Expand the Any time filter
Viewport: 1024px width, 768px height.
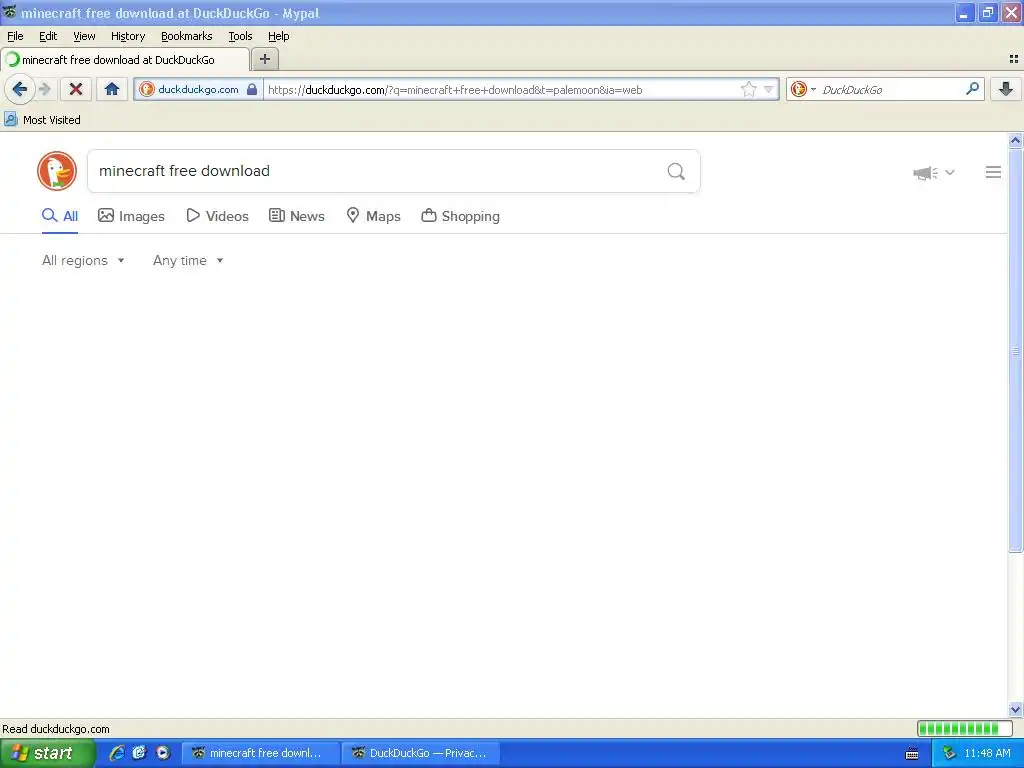(x=188, y=261)
